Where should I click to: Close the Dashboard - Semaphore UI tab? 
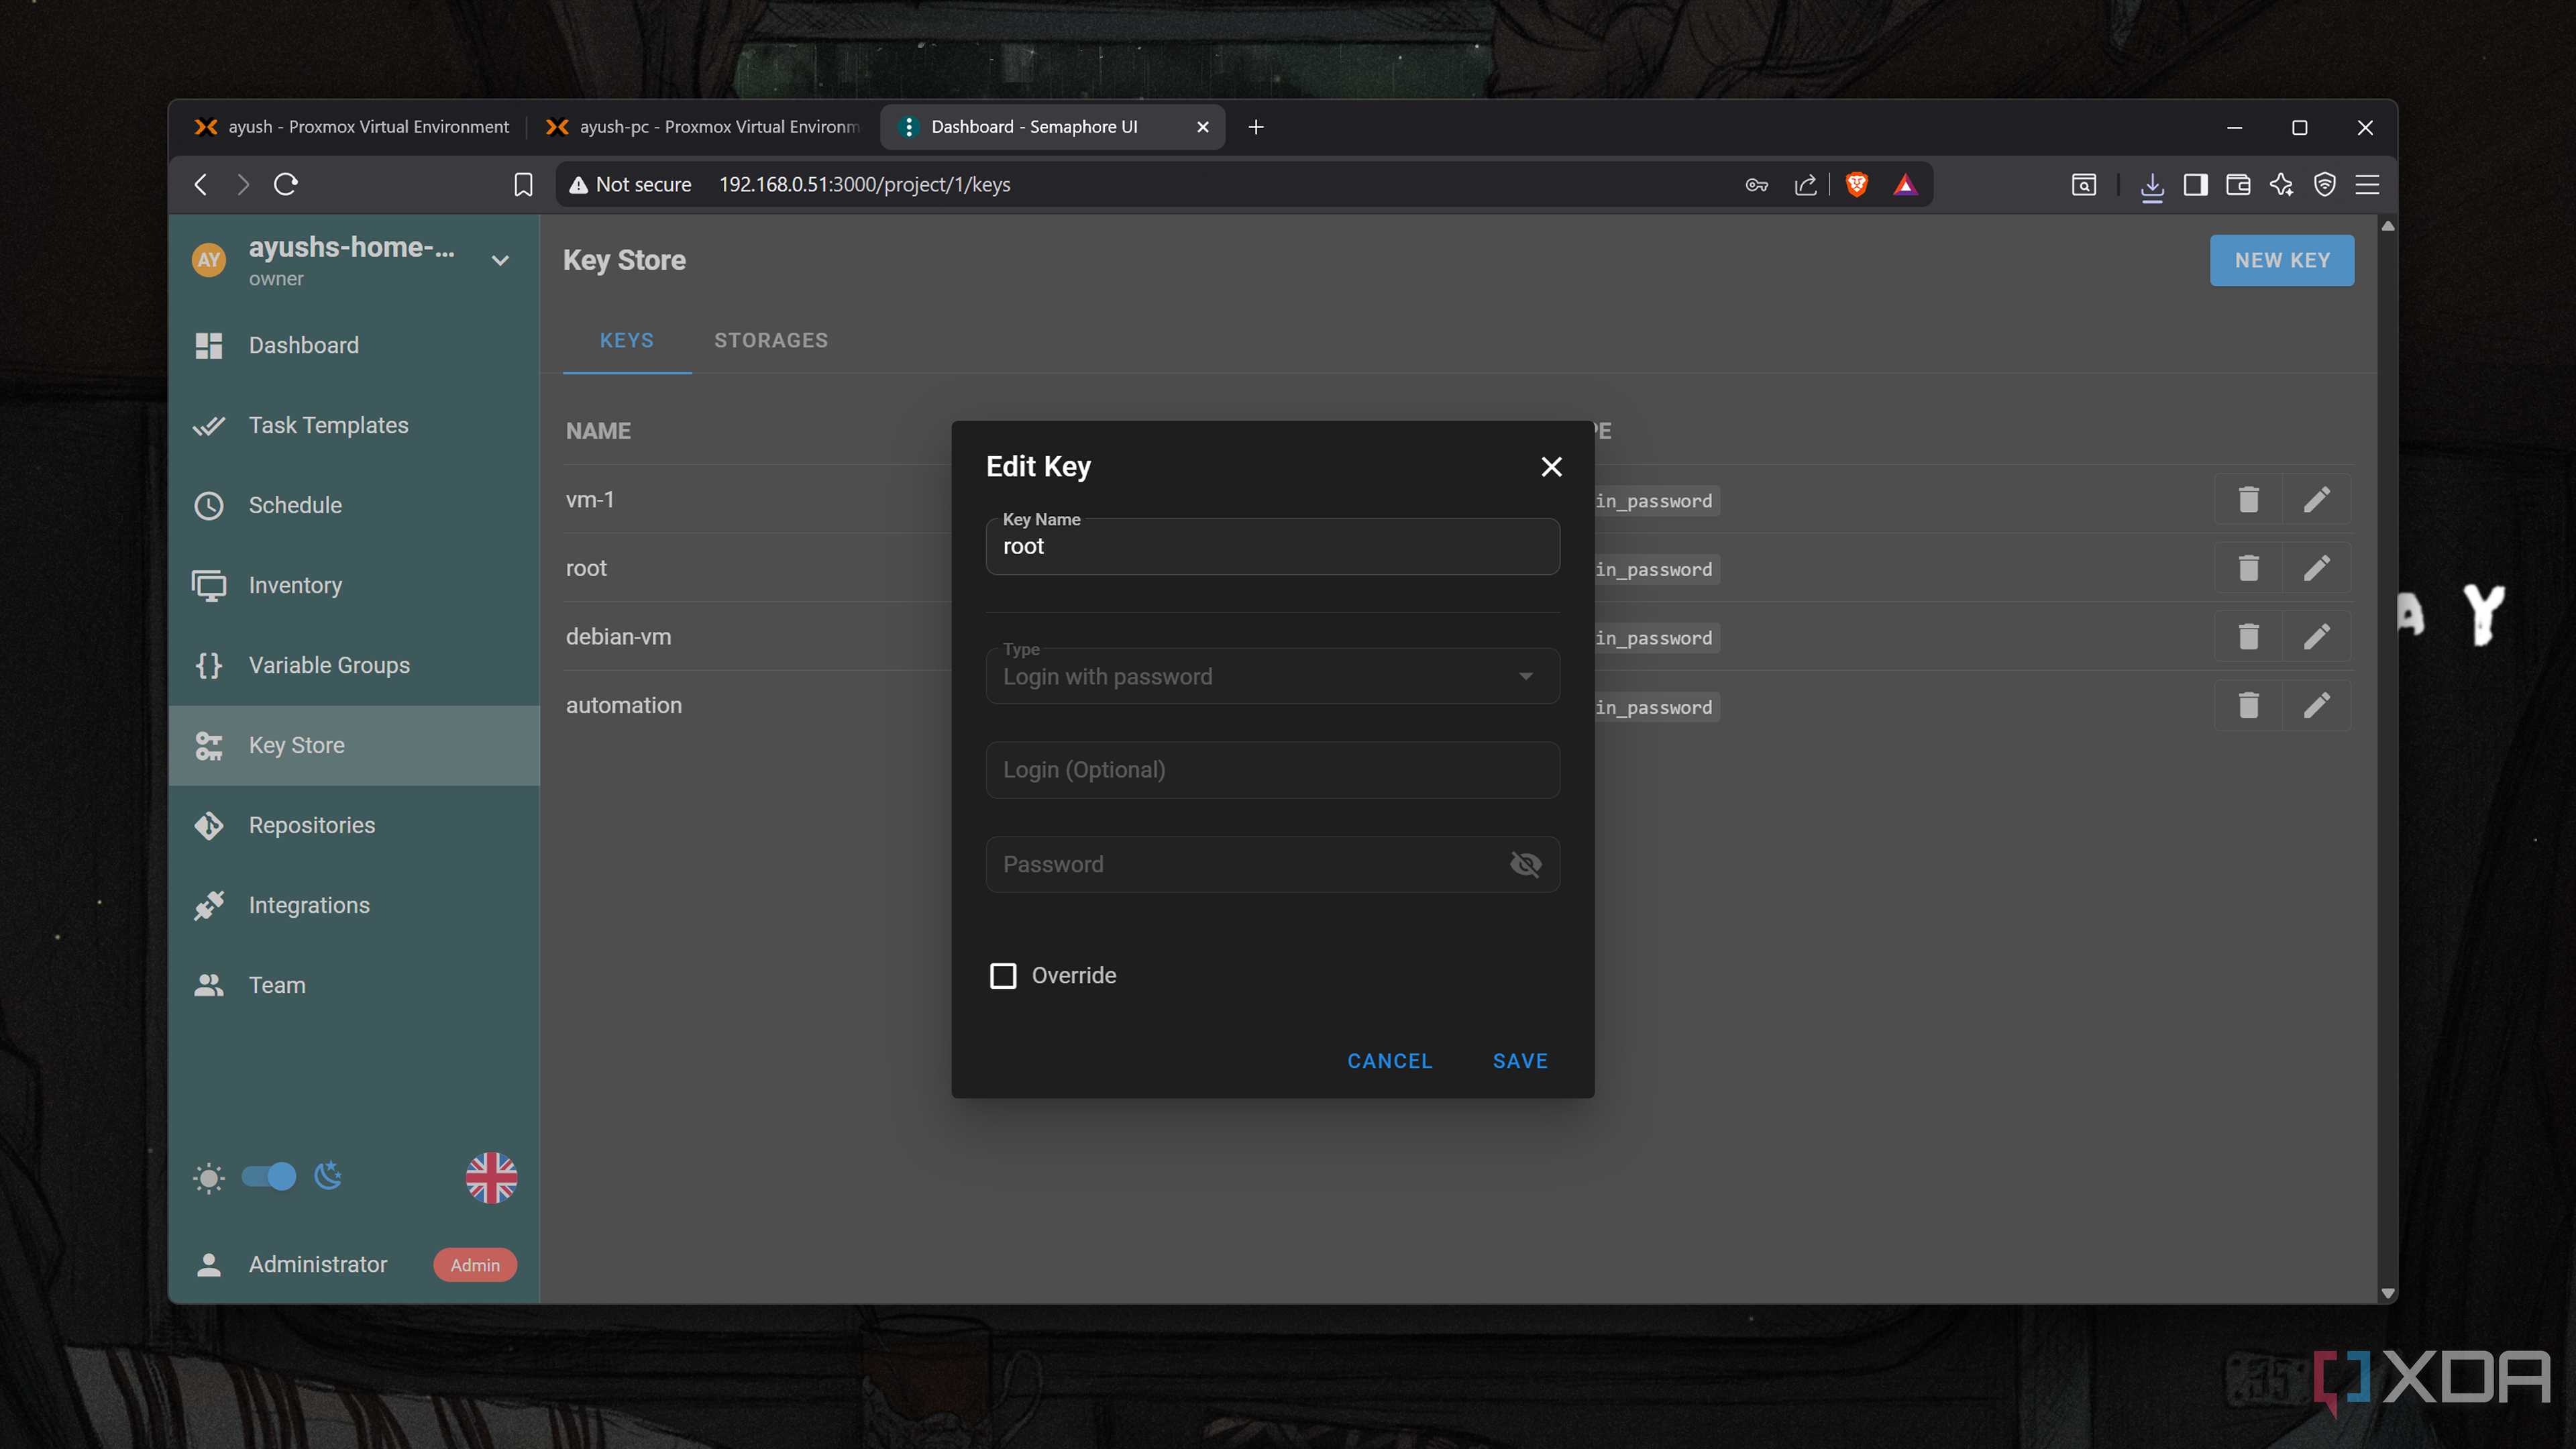(1203, 127)
